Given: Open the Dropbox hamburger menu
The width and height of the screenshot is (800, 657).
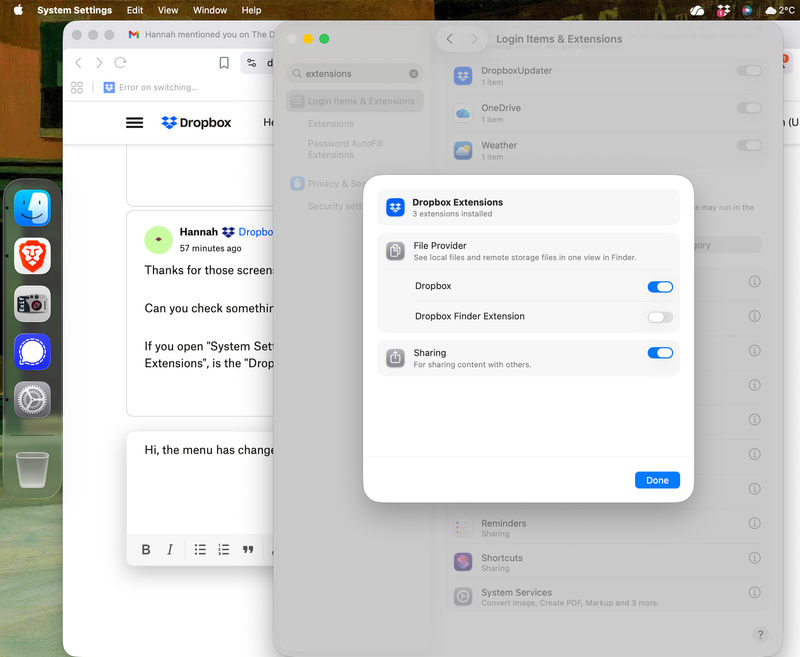Looking at the screenshot, I should (x=134, y=123).
